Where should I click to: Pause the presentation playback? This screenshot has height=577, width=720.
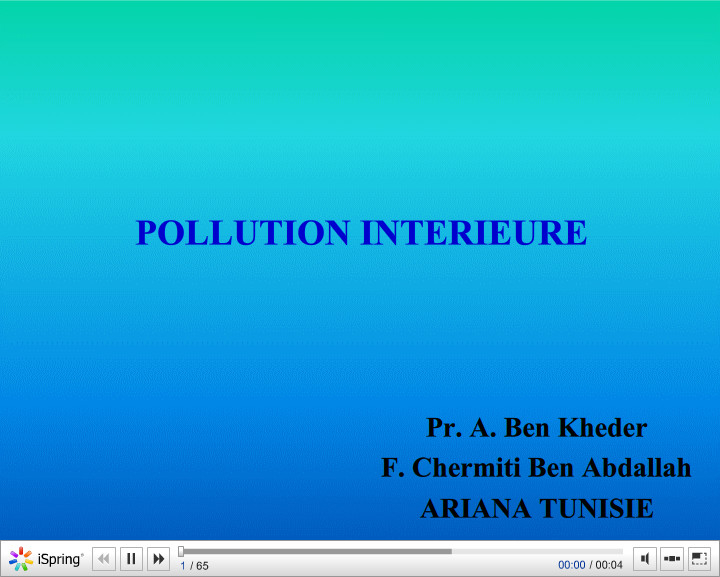point(131,559)
